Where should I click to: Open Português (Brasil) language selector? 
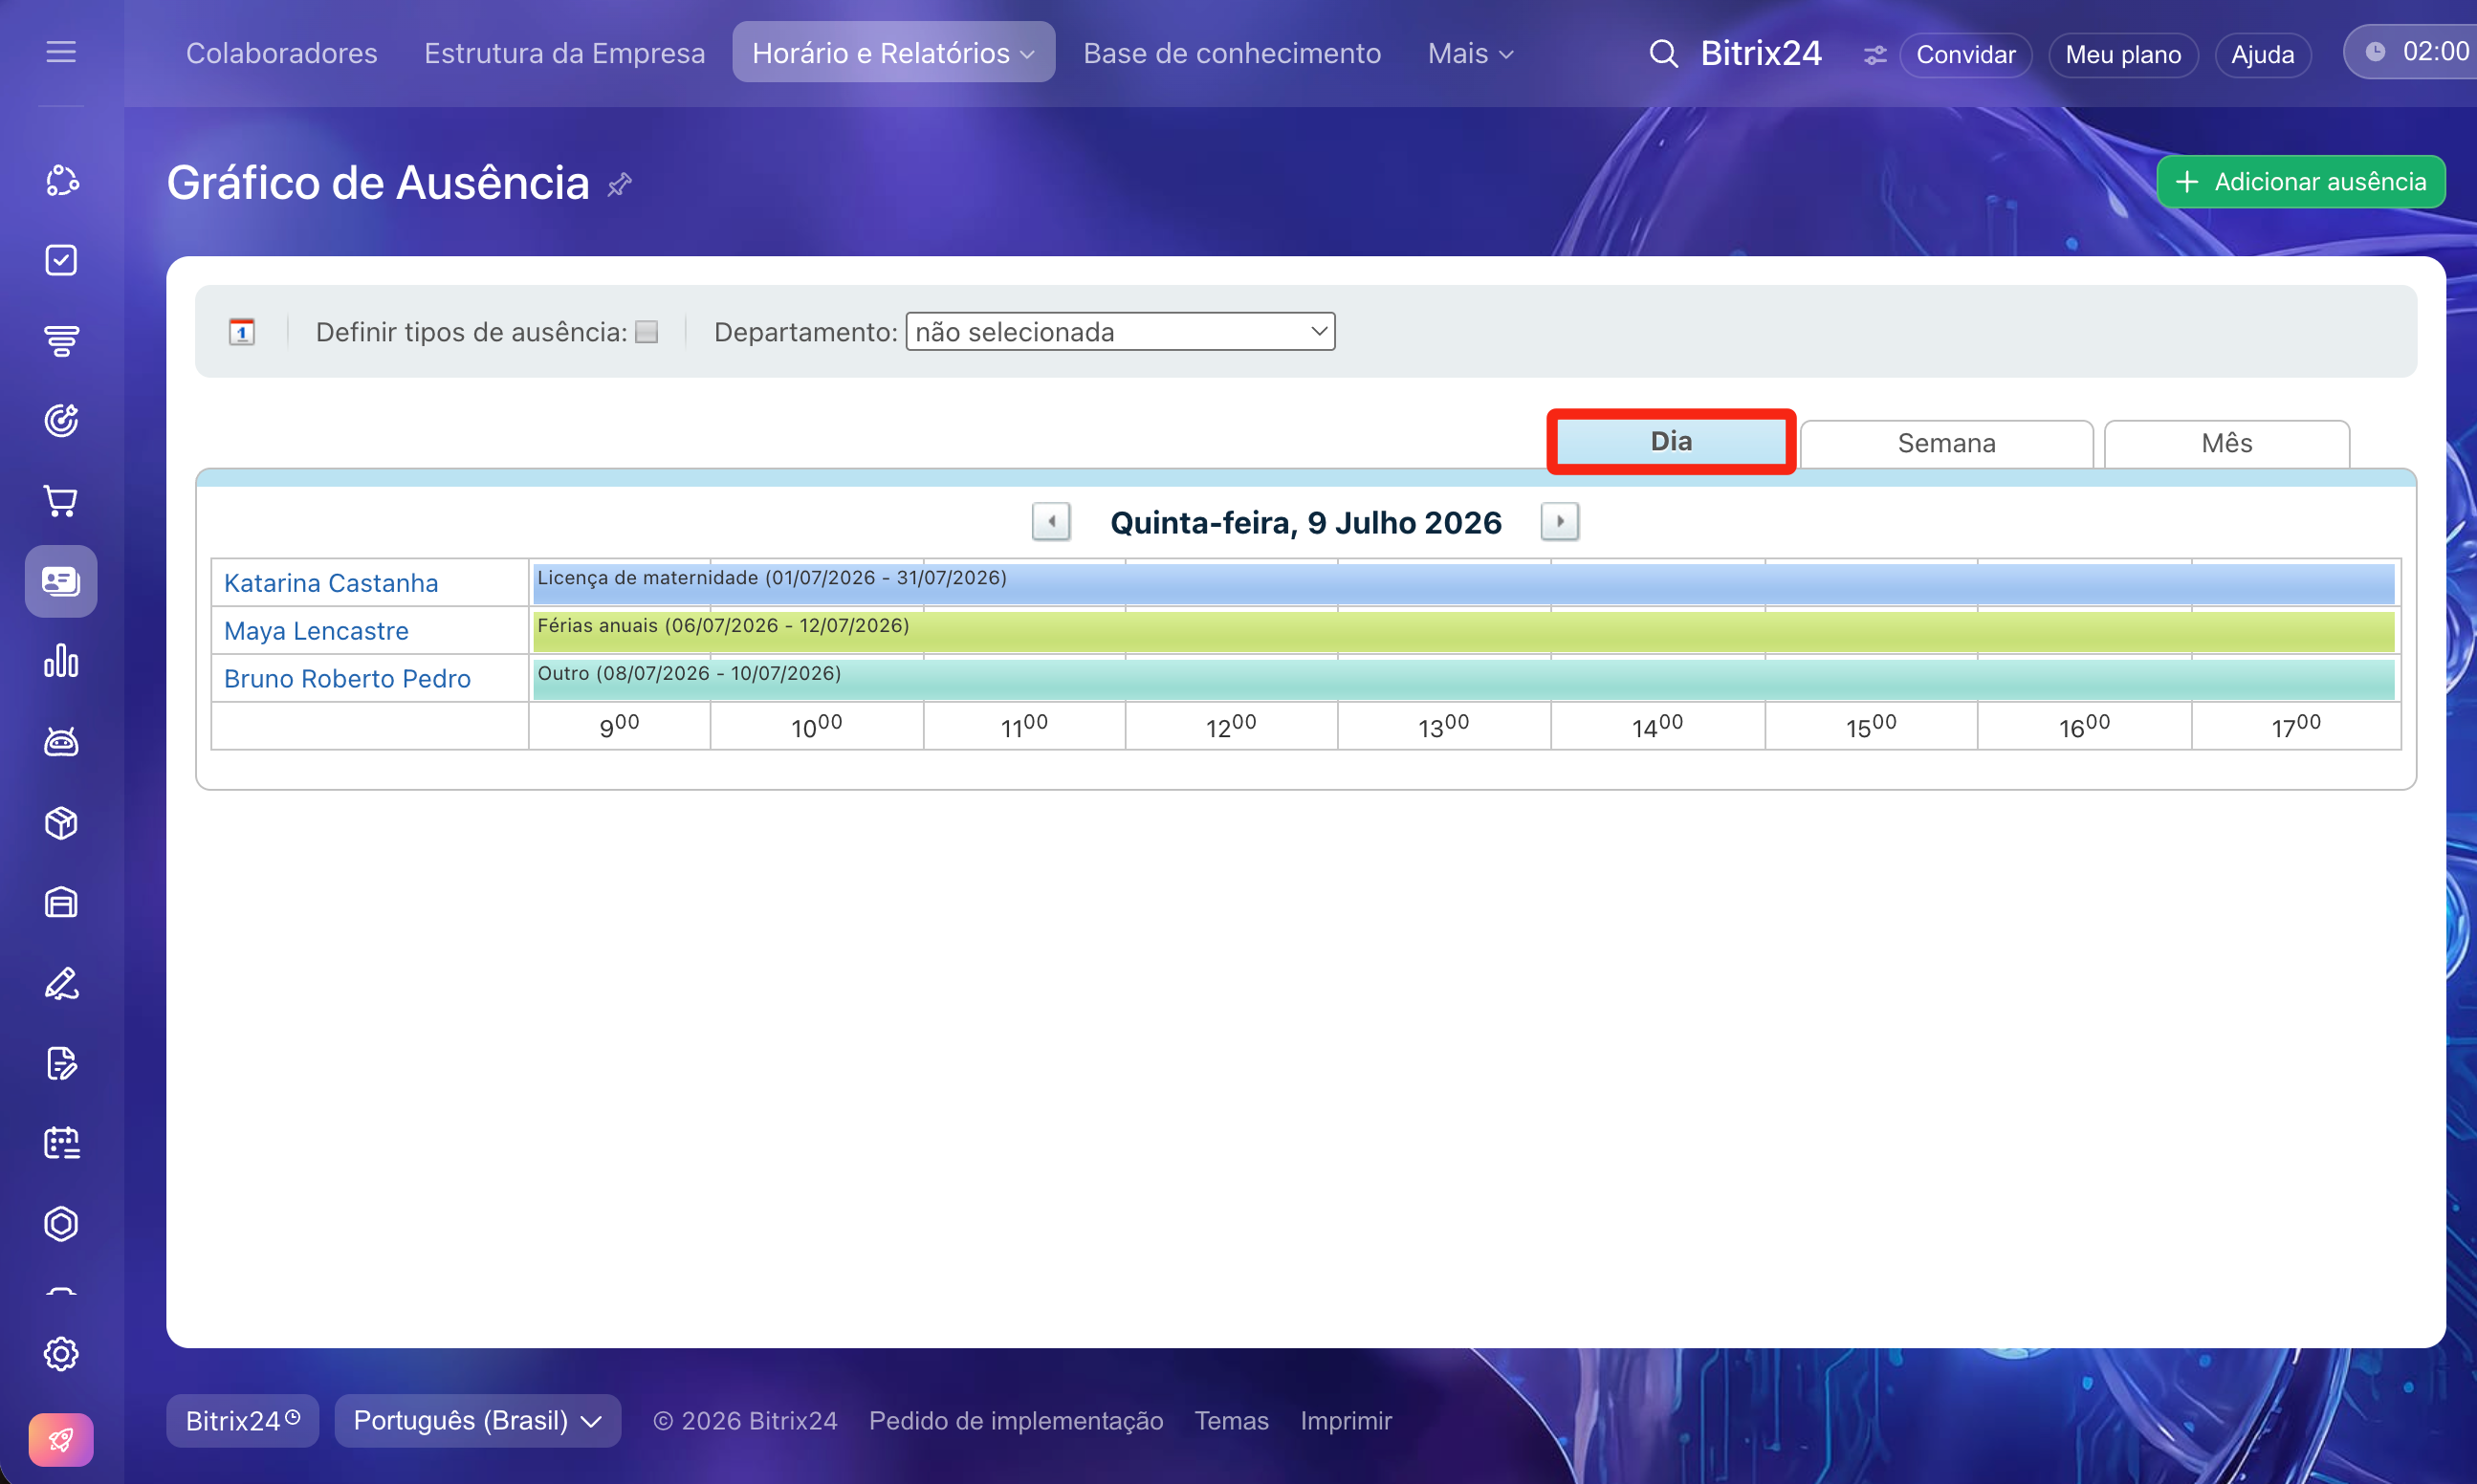(x=477, y=1421)
